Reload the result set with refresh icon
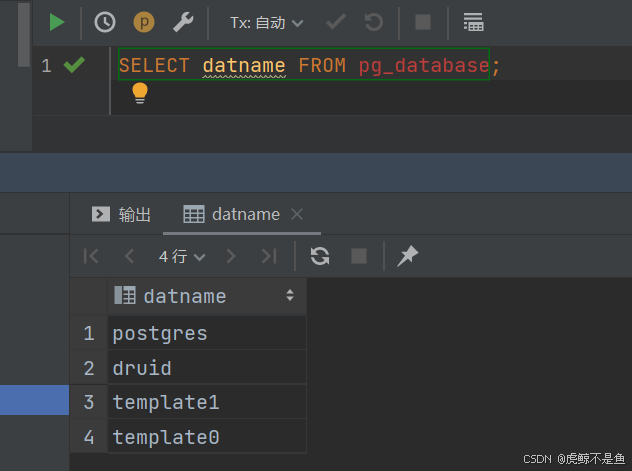This screenshot has height=471, width=632. pos(320,256)
